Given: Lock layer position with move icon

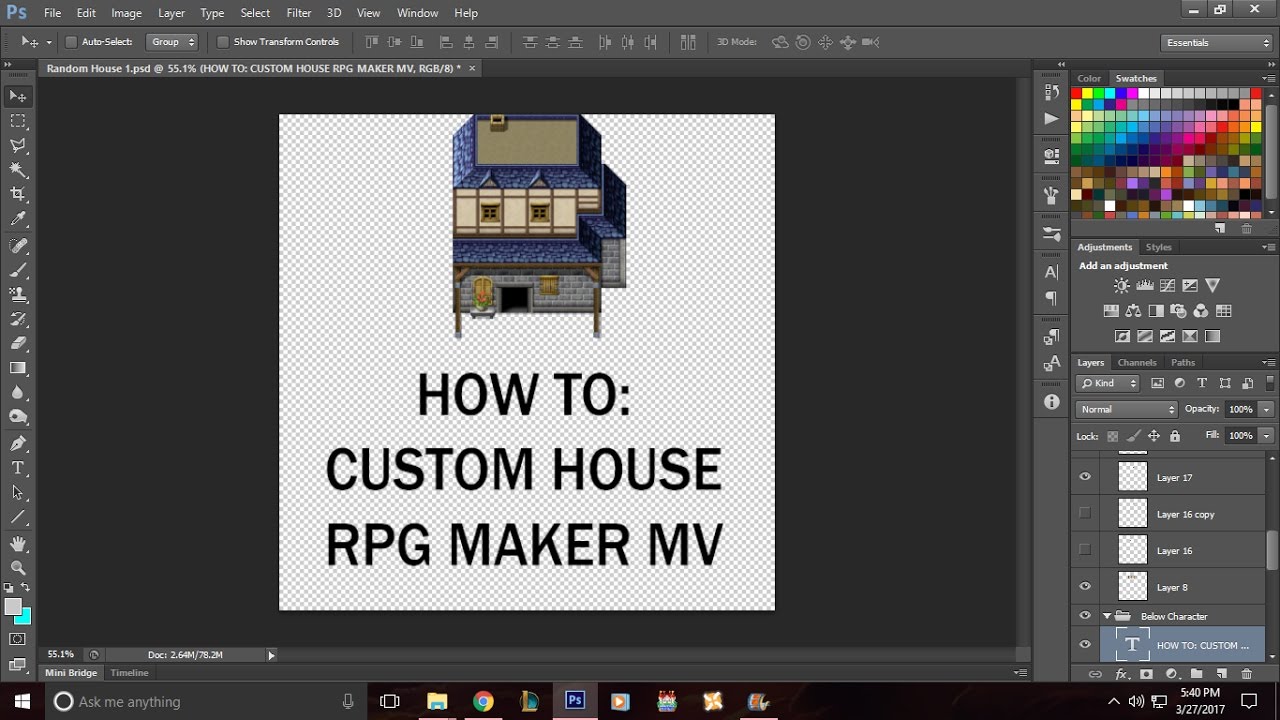Looking at the screenshot, I should coord(1154,436).
